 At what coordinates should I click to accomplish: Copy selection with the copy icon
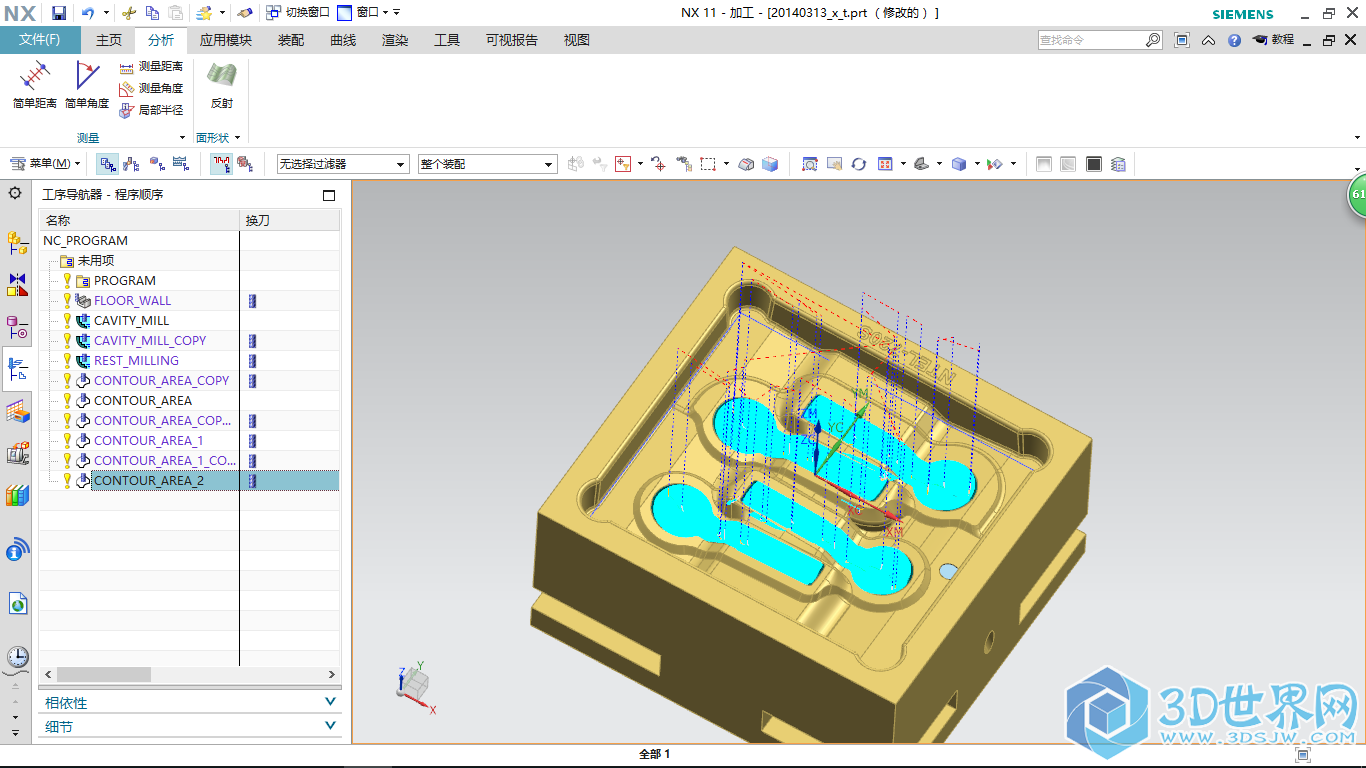pos(152,13)
